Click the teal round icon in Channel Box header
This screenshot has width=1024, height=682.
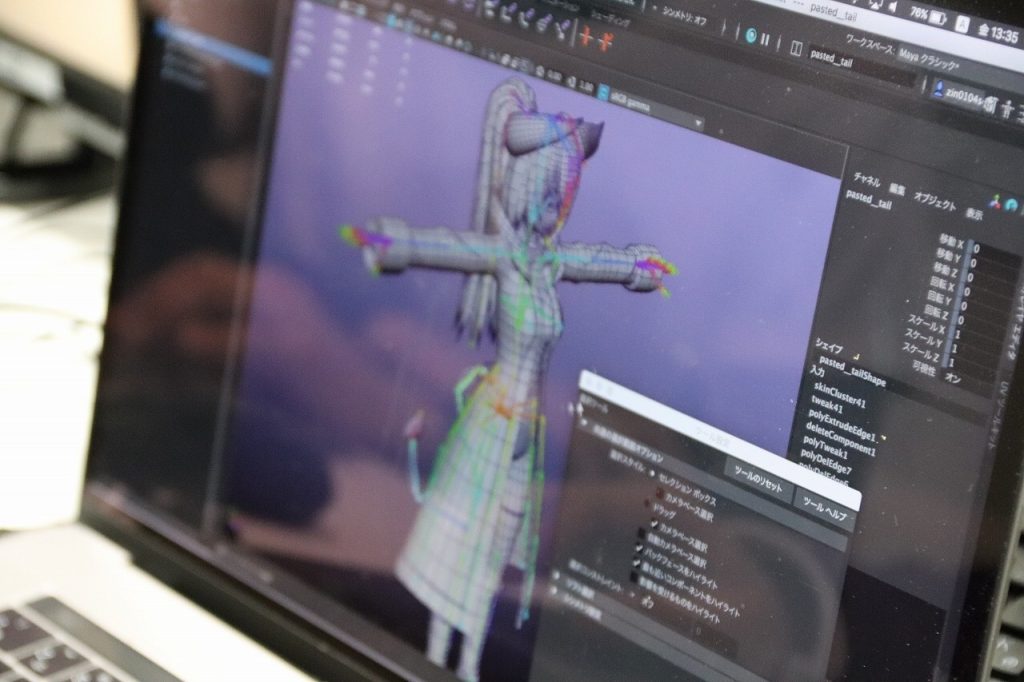click(1012, 205)
